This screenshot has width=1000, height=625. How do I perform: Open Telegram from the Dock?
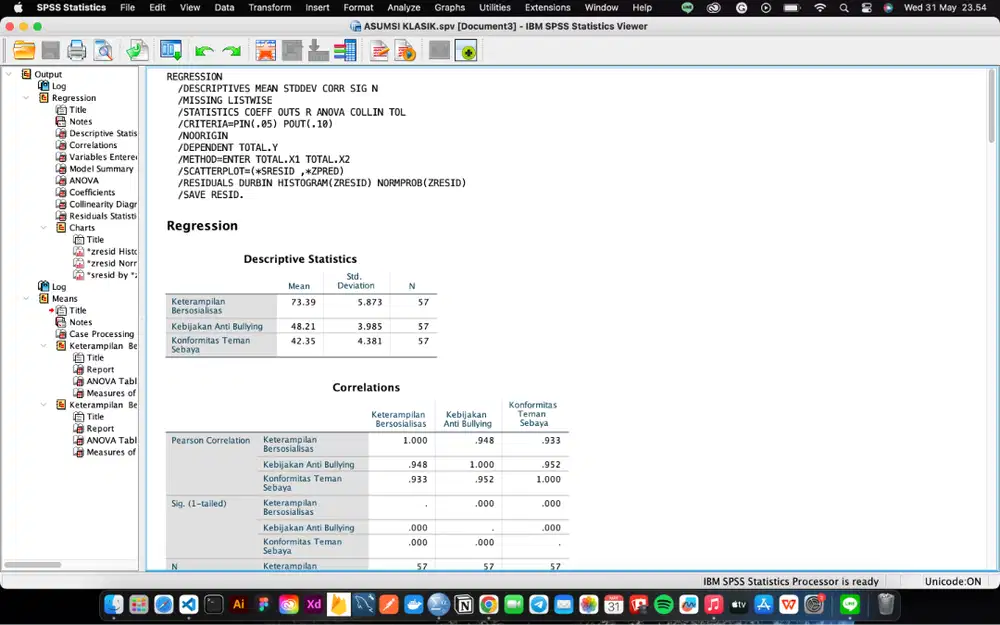coord(539,604)
